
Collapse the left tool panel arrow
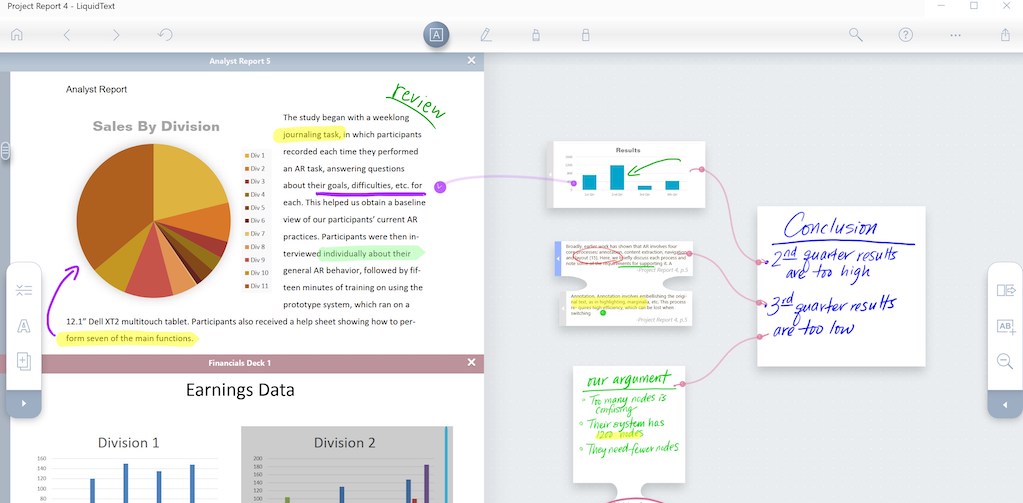click(x=24, y=404)
